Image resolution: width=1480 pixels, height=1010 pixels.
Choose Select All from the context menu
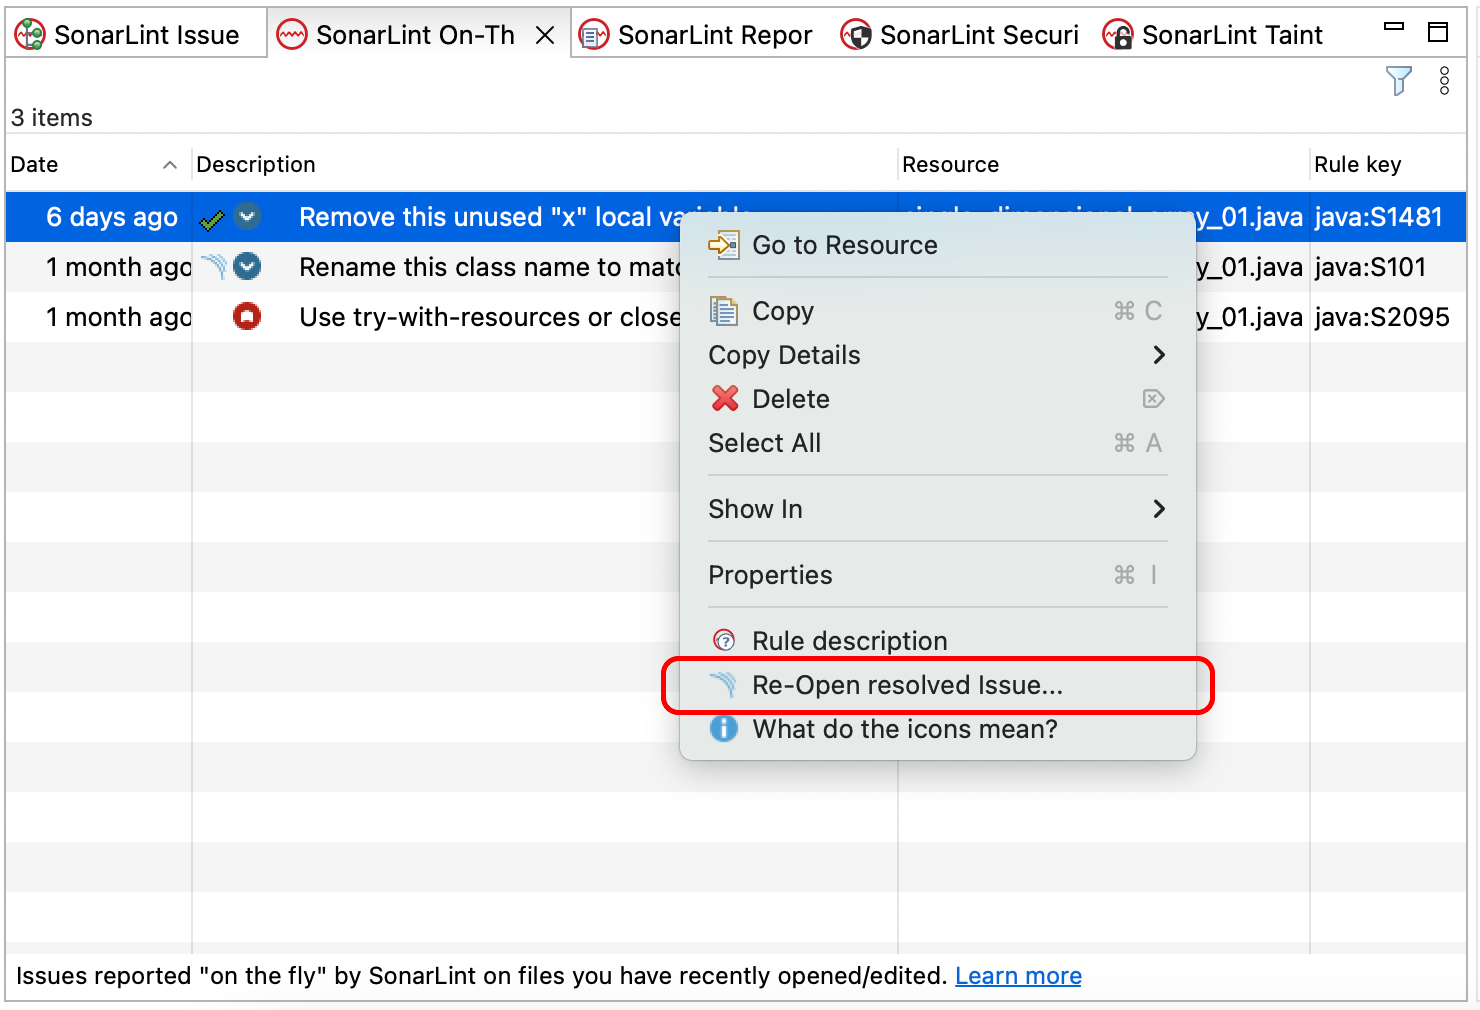point(765,443)
